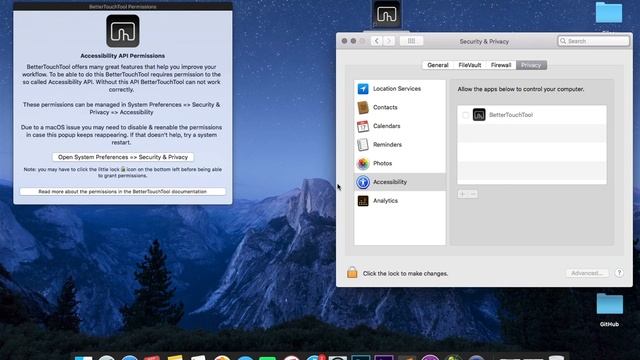Select Contacts in the privacy list
The height and width of the screenshot is (360, 640).
400,107
